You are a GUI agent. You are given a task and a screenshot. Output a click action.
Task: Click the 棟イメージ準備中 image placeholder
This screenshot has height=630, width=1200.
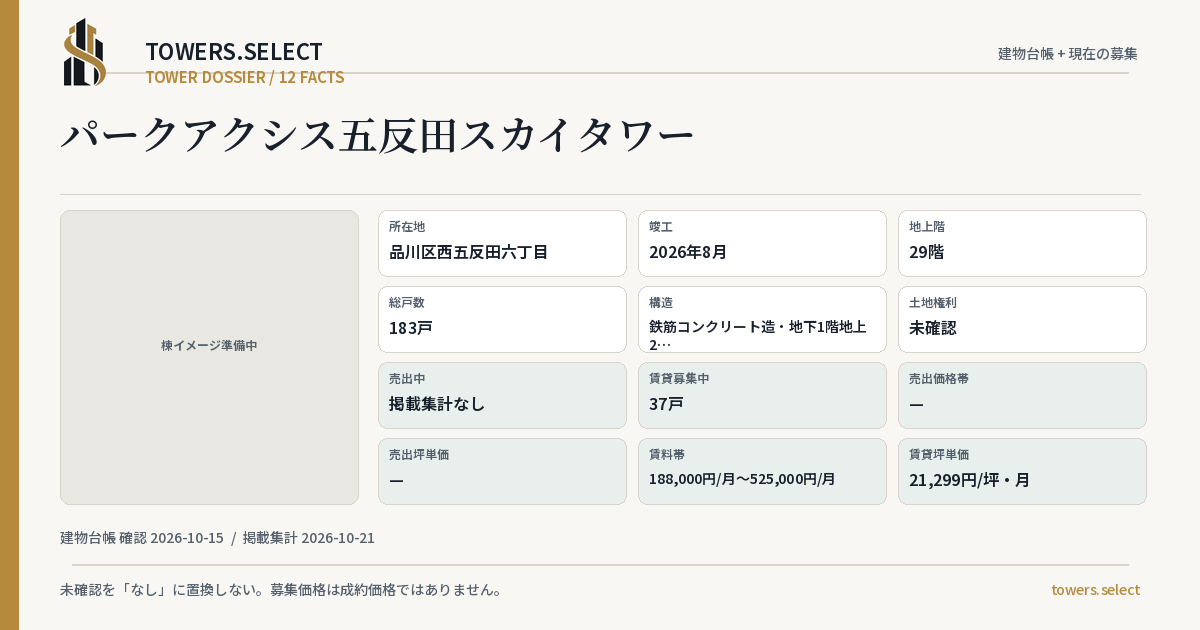coord(209,357)
